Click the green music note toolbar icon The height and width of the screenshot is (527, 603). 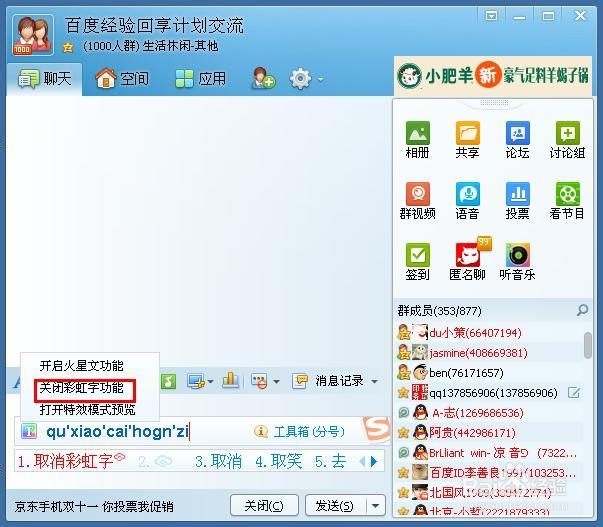coord(168,382)
